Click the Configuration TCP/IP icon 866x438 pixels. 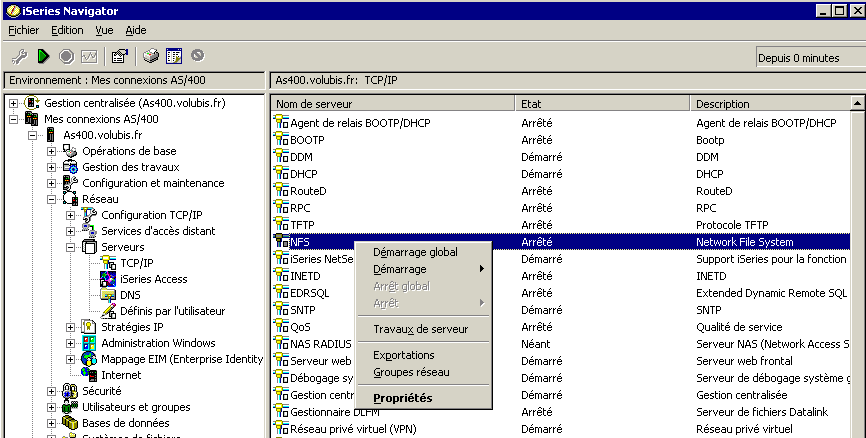coord(89,215)
